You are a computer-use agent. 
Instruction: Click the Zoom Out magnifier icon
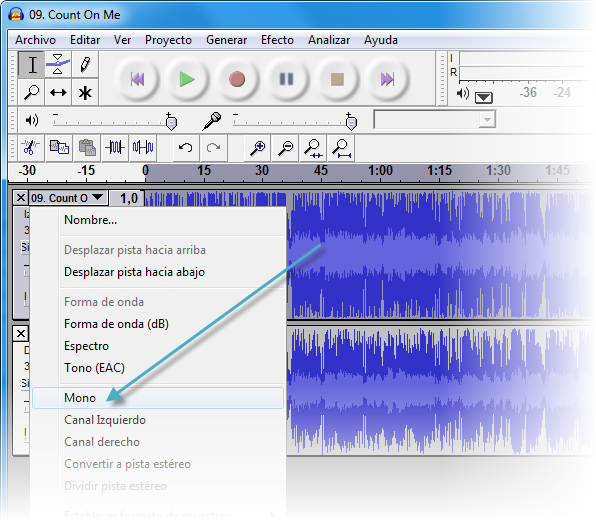point(285,147)
